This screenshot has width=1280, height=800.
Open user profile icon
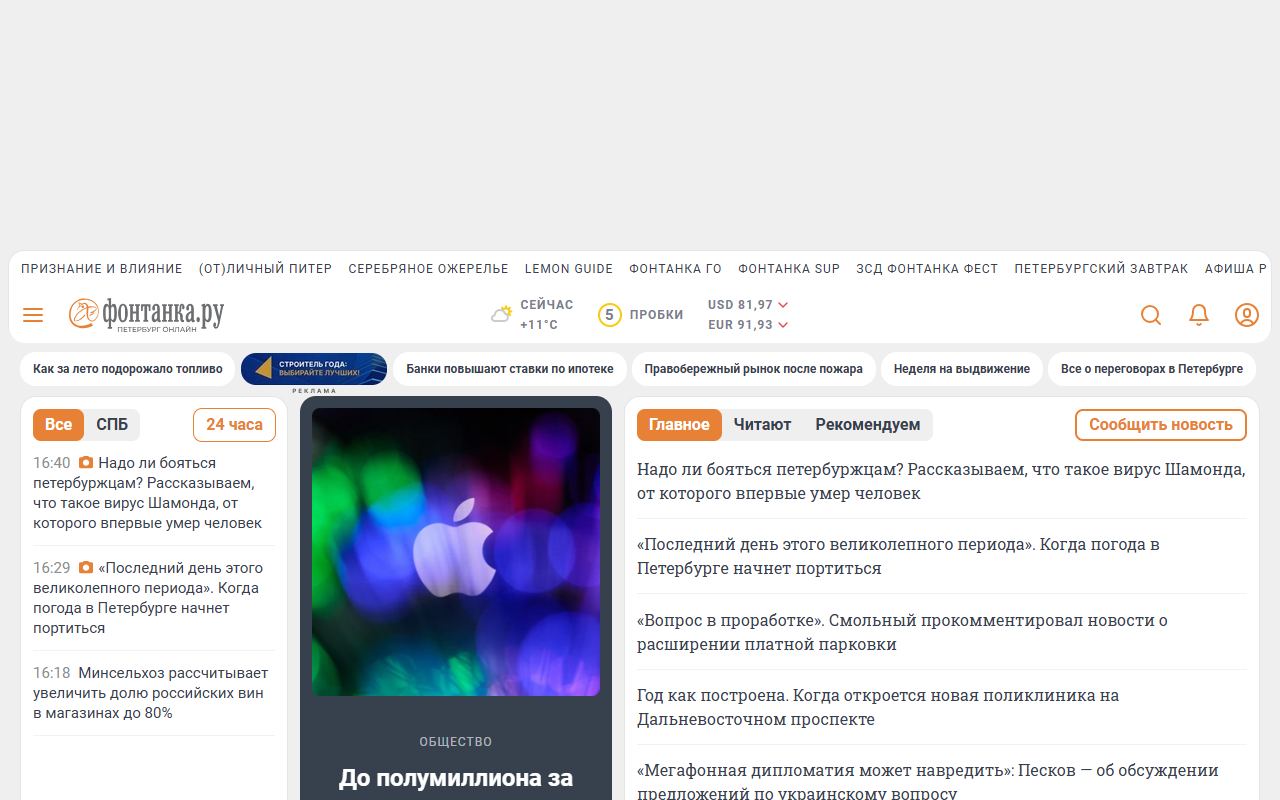click(1247, 315)
